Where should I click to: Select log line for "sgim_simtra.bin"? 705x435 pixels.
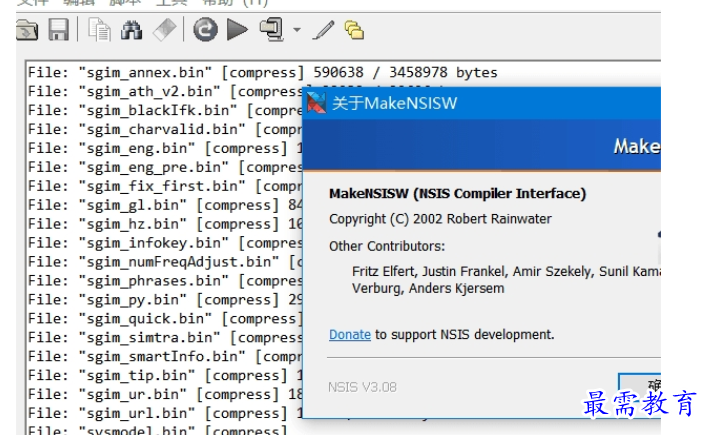pyautogui.click(x=165, y=337)
